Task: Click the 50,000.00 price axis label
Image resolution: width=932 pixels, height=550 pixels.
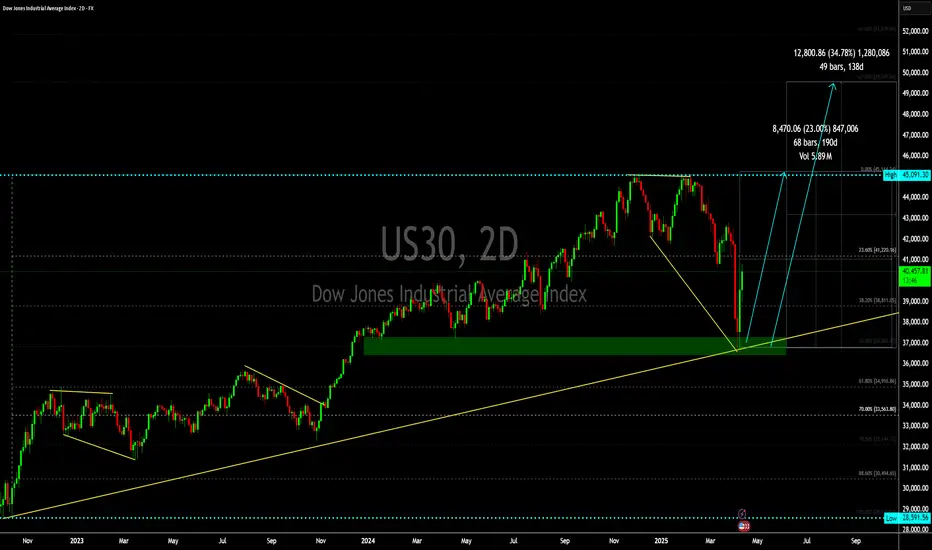Action: coord(915,73)
